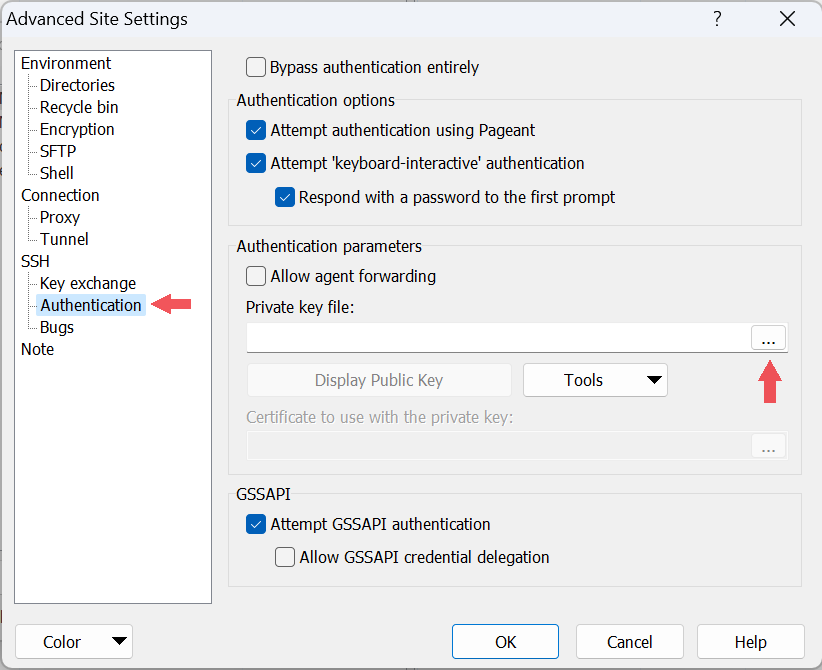
Task: Select the SFTP tree item
Action: click(58, 151)
